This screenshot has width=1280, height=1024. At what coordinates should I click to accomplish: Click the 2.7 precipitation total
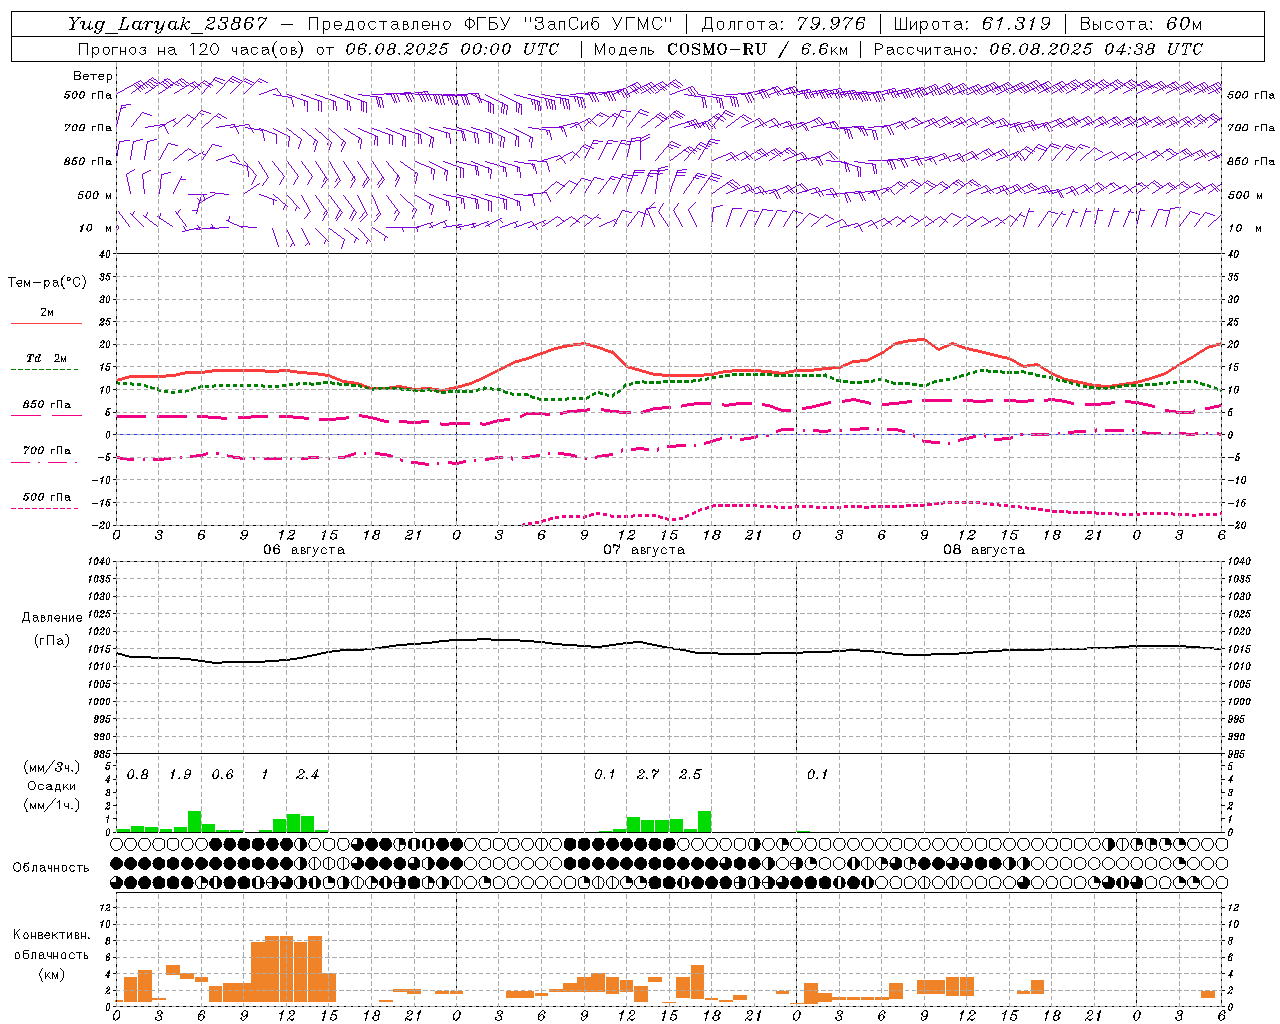[x=647, y=774]
